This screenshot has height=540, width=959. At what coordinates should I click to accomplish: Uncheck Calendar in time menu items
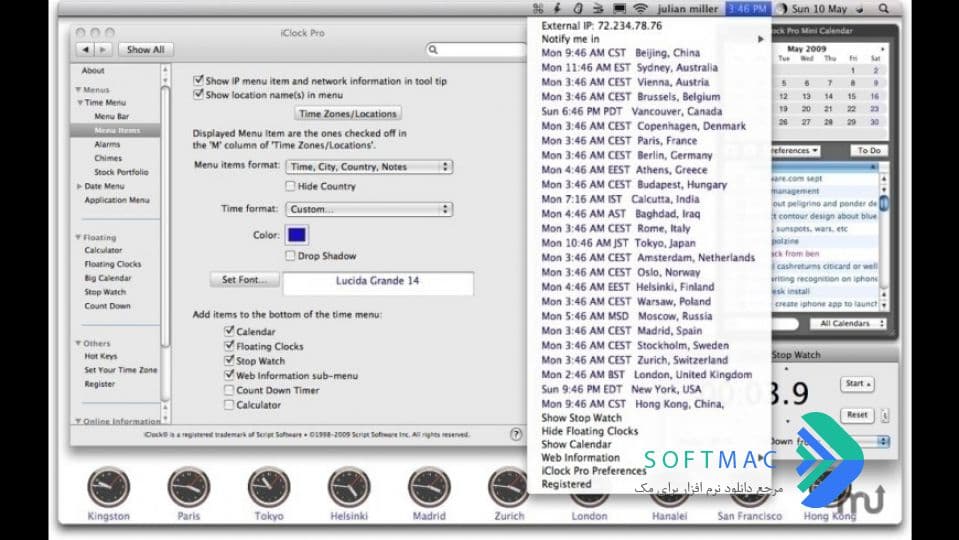click(229, 331)
